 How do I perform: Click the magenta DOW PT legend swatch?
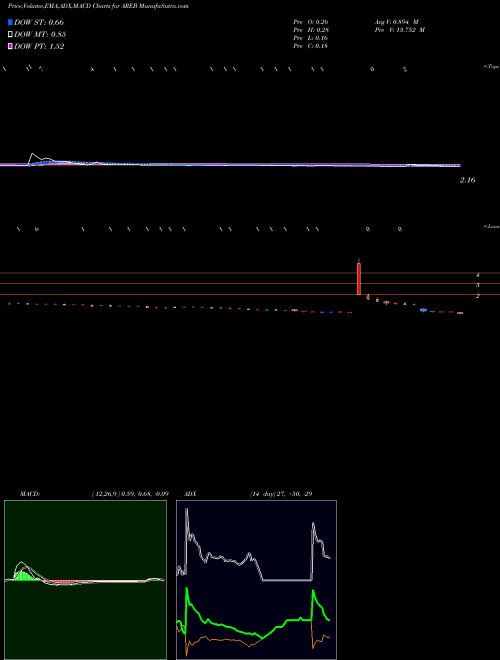[10, 46]
